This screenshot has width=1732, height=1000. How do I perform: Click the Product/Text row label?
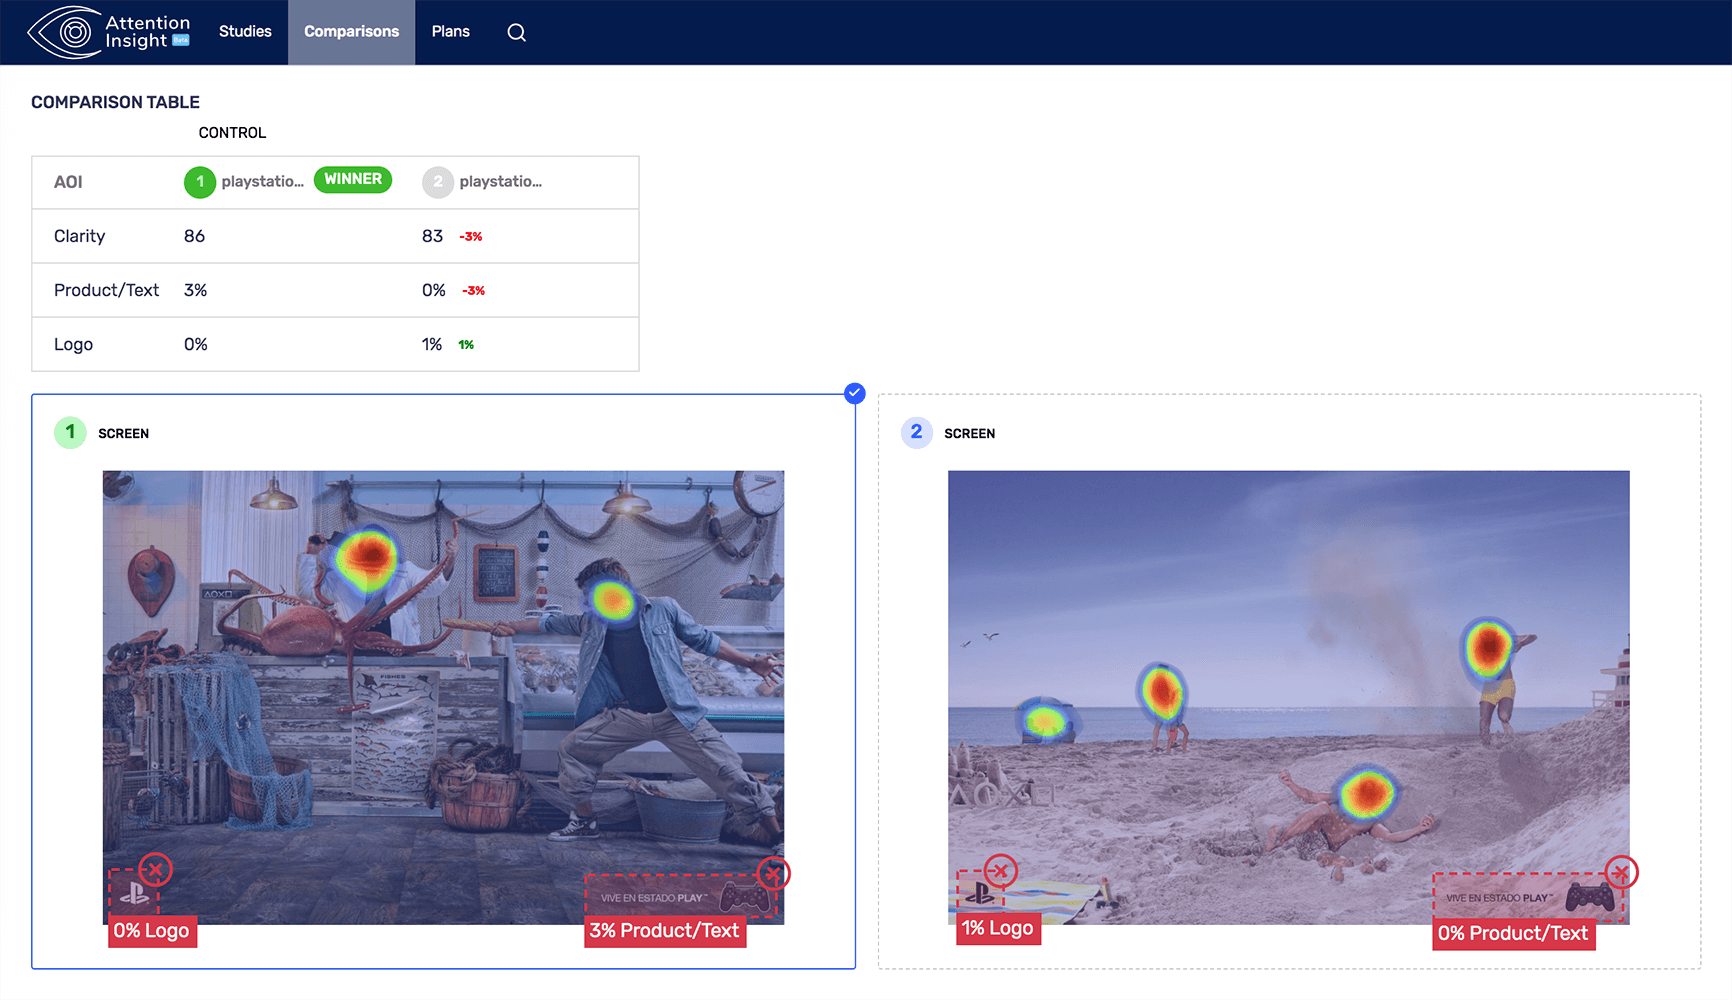click(106, 290)
